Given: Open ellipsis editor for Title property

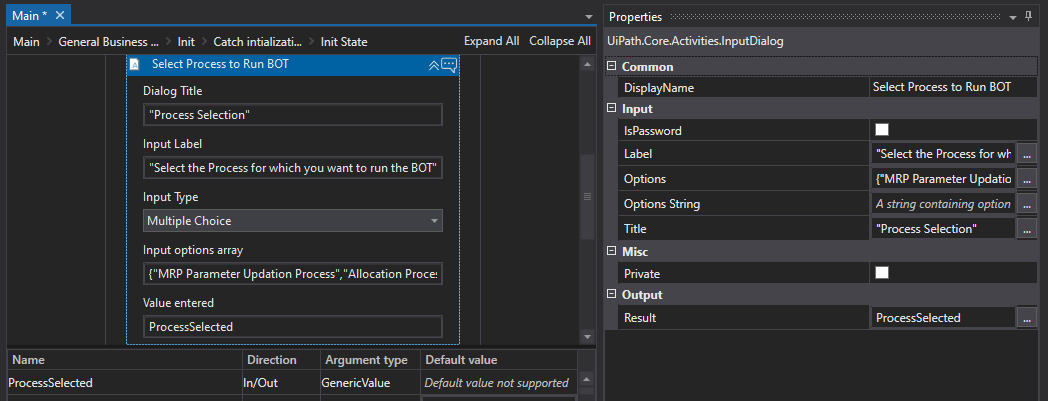Looking at the screenshot, I should coord(1027,228).
